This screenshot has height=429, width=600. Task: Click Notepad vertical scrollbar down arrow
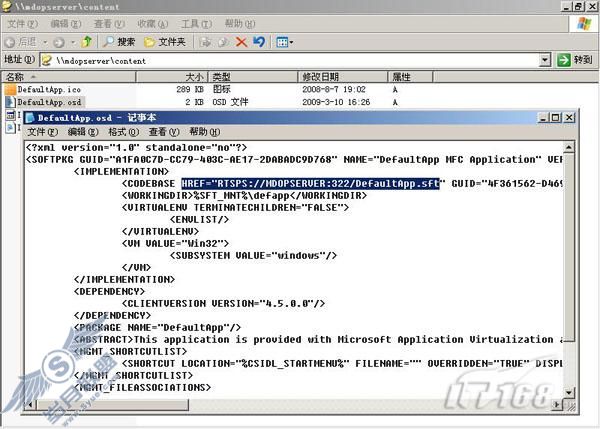pos(569,392)
